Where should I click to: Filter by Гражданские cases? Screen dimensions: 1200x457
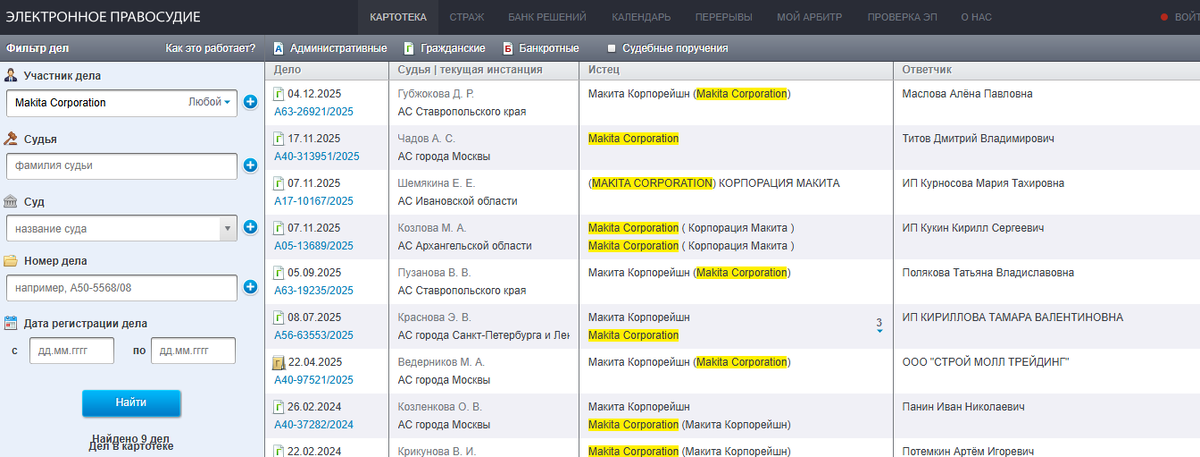445,48
